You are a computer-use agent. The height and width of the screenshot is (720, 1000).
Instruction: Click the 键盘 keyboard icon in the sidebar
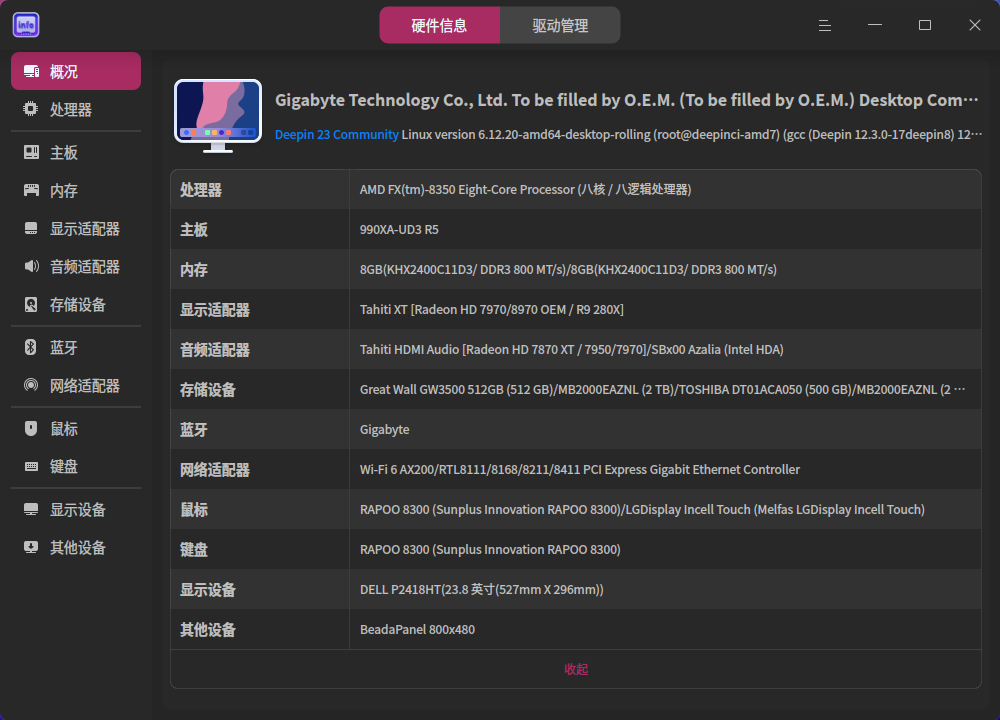(x=31, y=466)
